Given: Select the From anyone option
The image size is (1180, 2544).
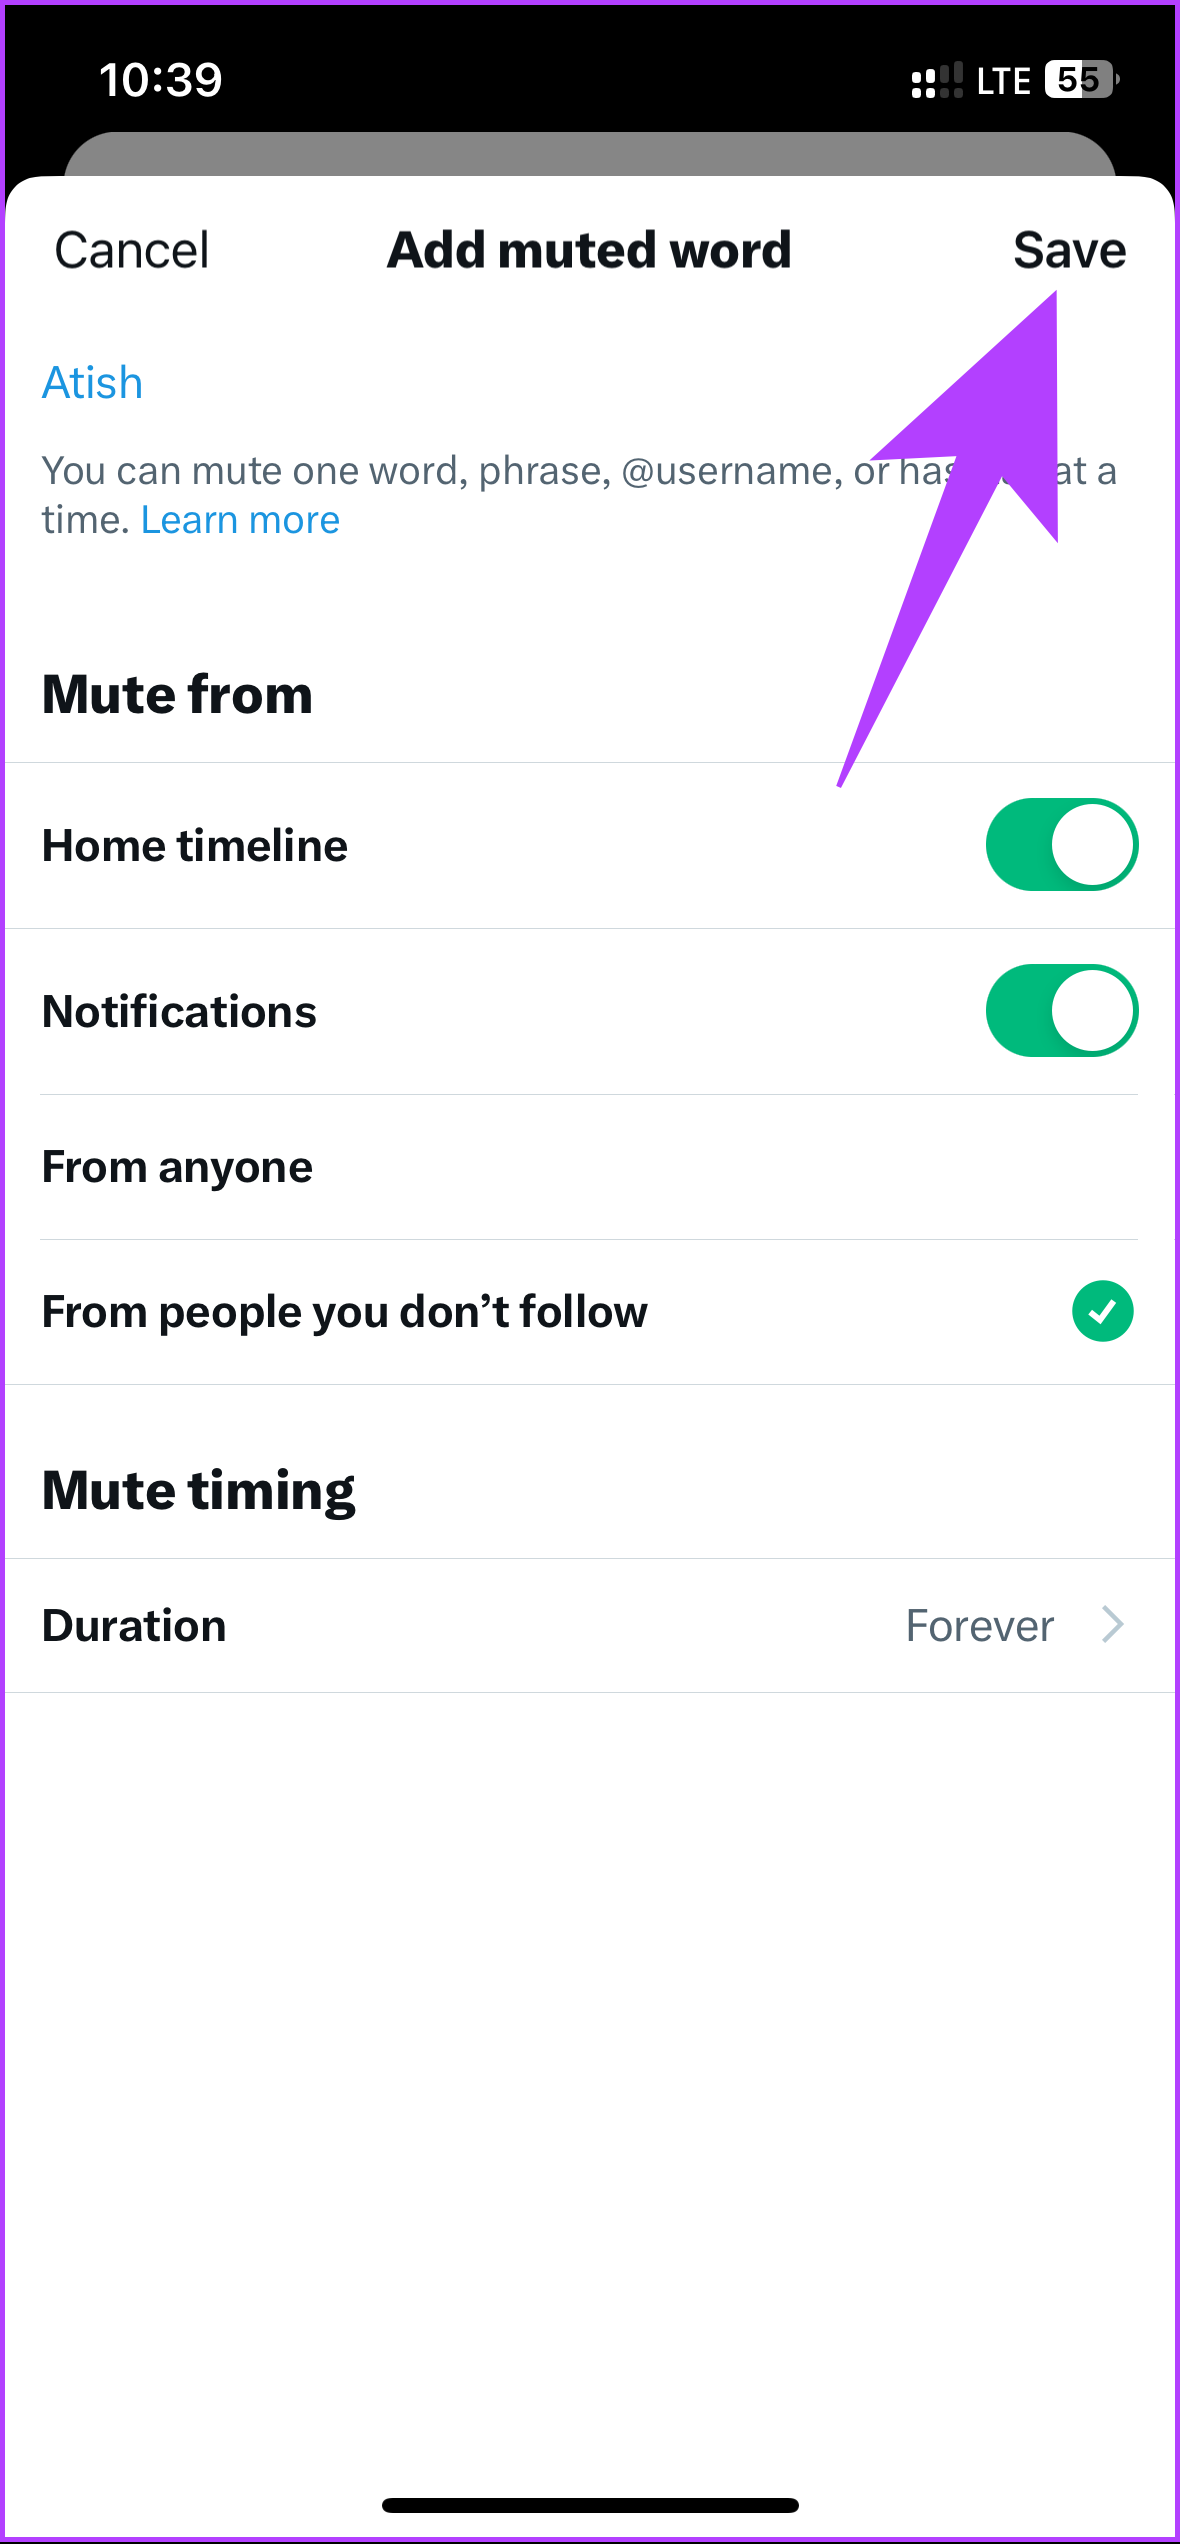Looking at the screenshot, I should coord(589,1167).
